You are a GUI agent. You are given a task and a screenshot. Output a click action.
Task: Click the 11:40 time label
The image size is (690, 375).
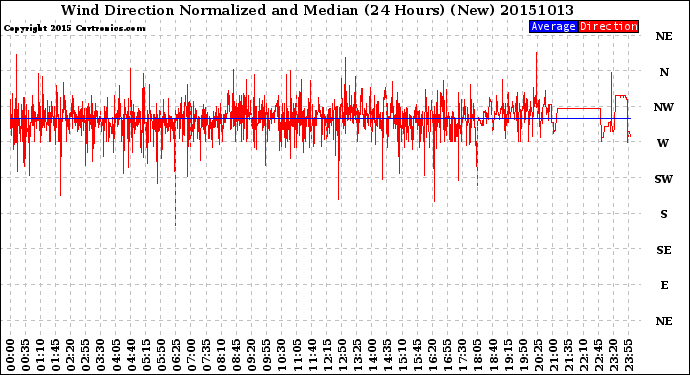(x=312, y=355)
